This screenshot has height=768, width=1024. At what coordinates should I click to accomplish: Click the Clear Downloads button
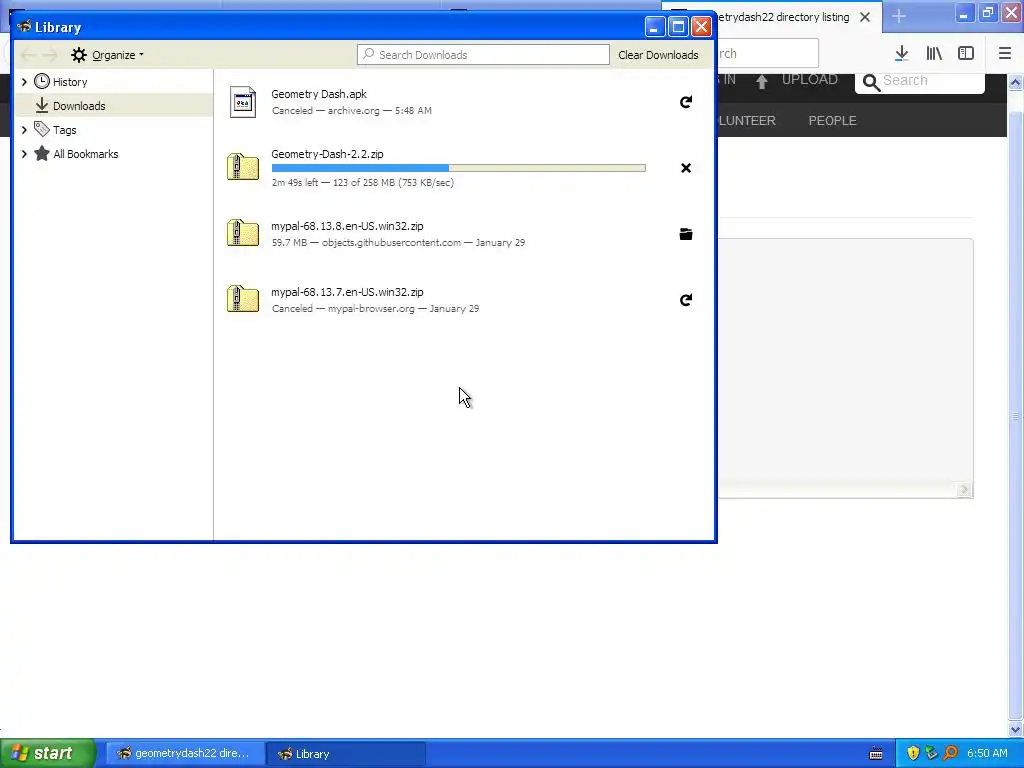658,55
